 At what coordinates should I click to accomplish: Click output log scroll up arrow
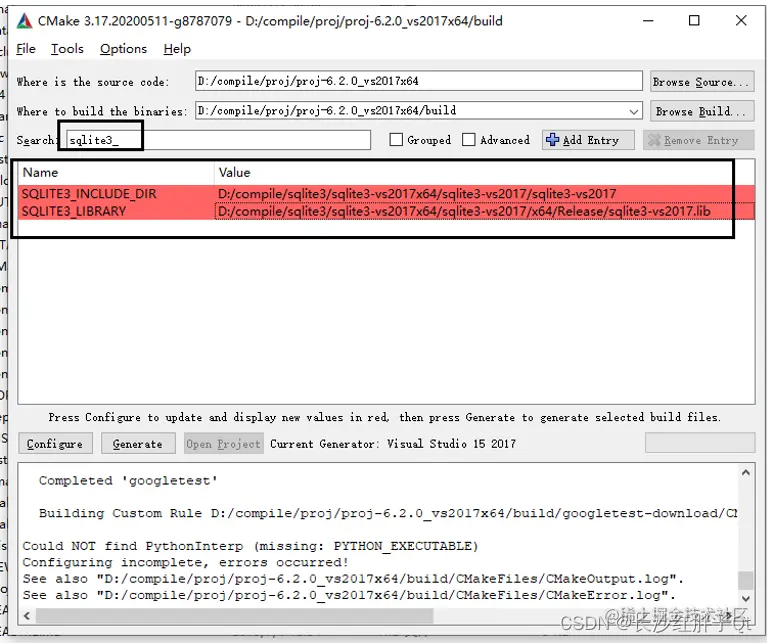[x=745, y=472]
